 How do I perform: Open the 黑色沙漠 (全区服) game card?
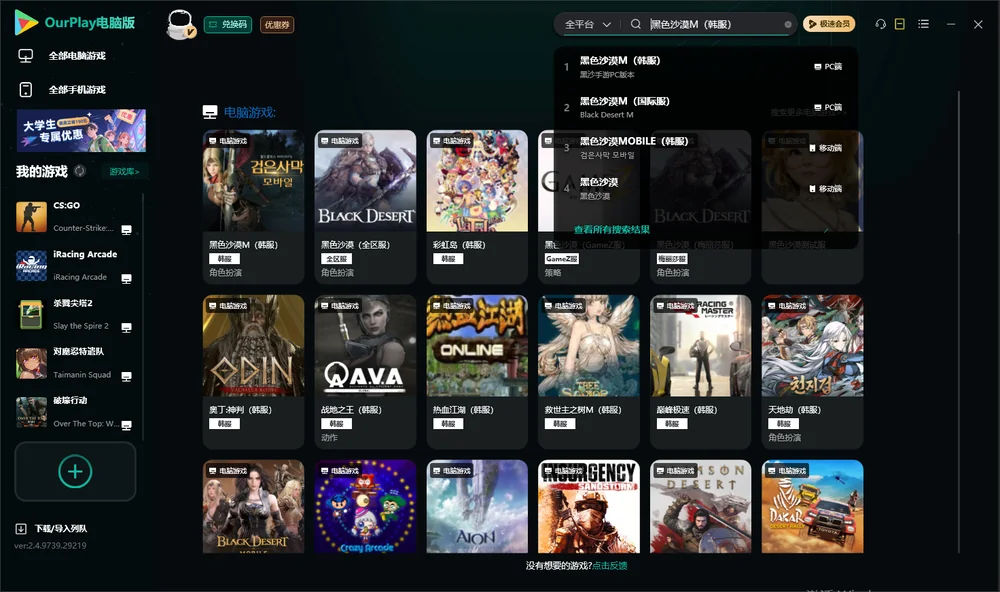[x=365, y=207]
